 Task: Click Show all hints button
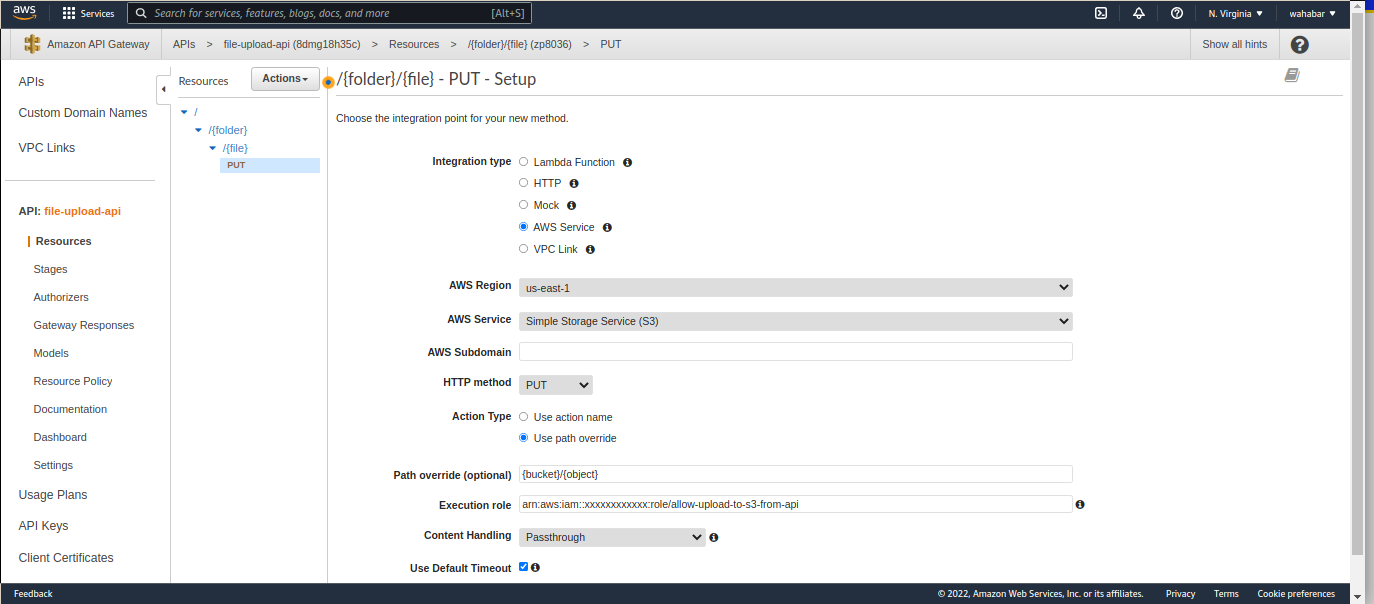1234,44
